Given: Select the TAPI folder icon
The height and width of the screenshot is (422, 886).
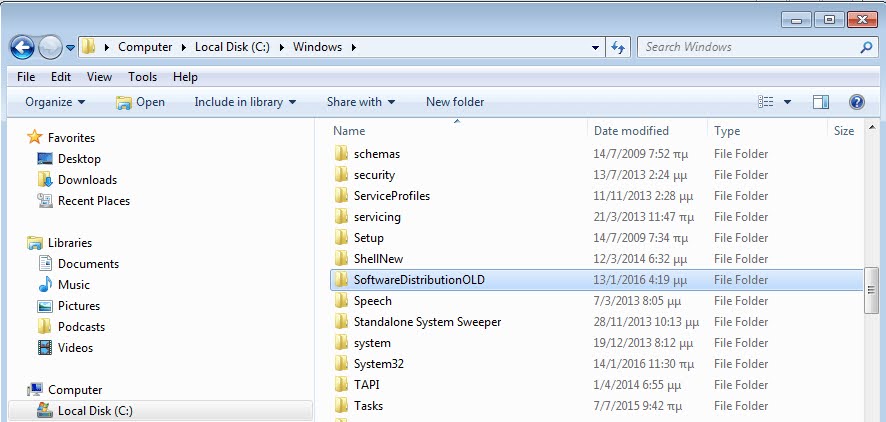Looking at the screenshot, I should 341,384.
